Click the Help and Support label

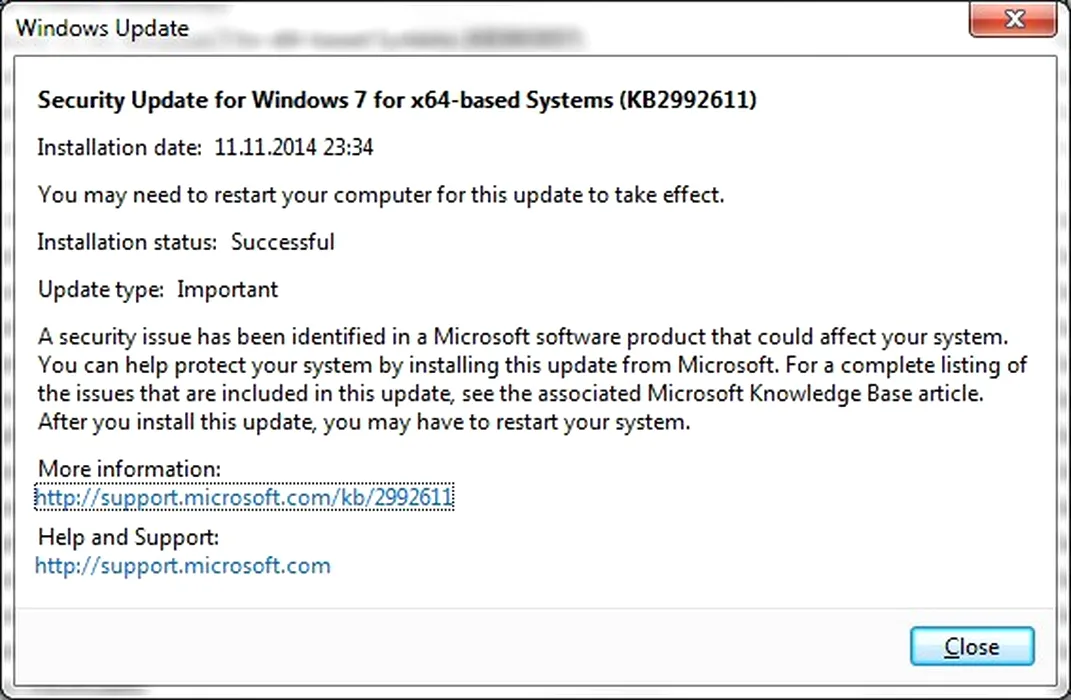[x=128, y=538]
